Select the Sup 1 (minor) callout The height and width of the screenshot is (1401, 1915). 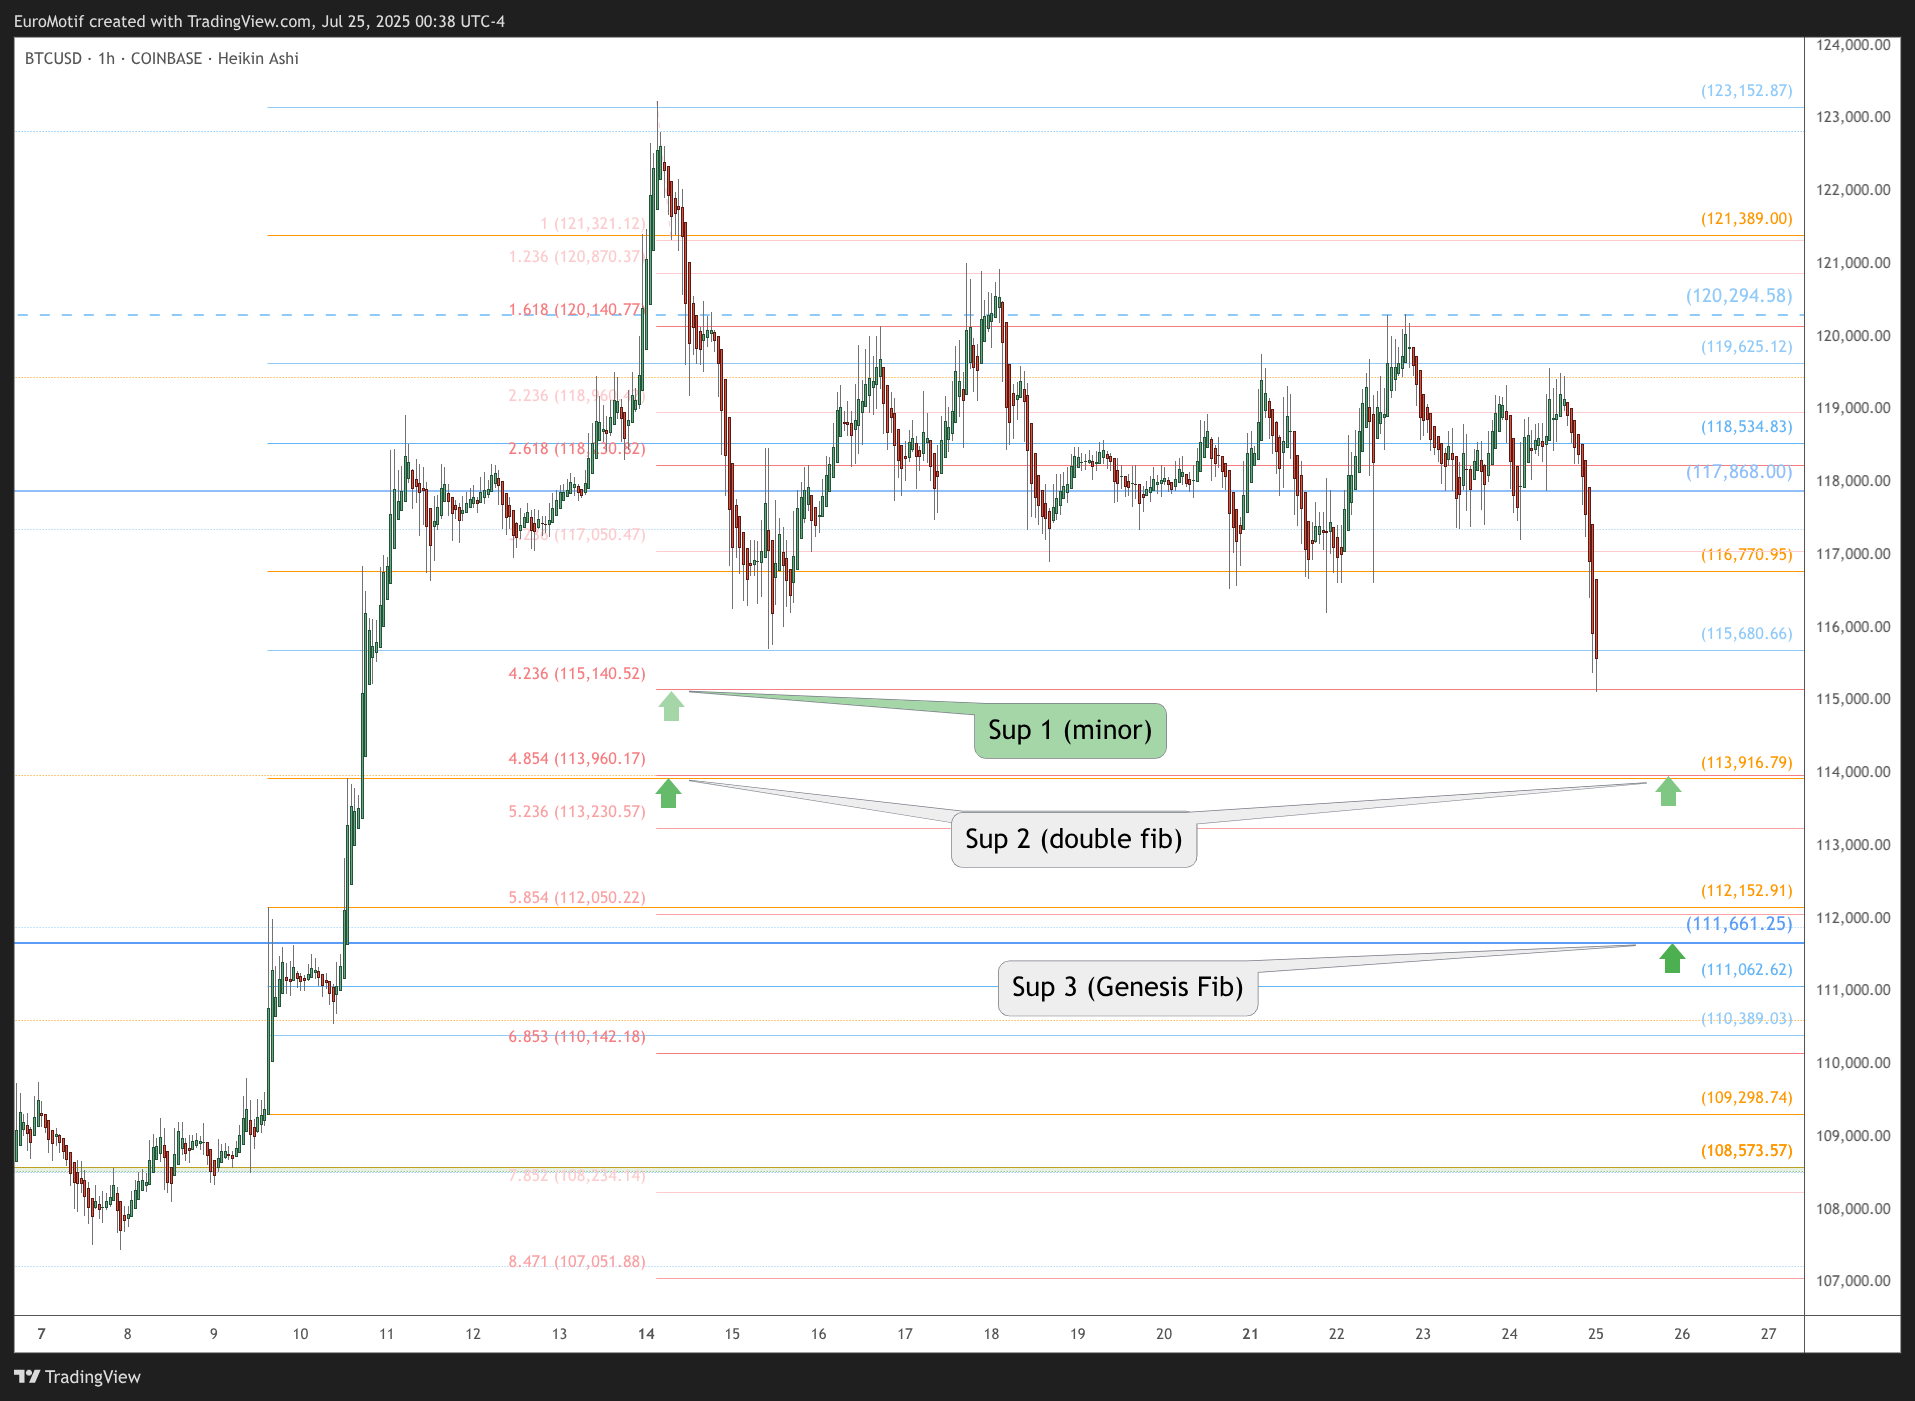(1070, 731)
